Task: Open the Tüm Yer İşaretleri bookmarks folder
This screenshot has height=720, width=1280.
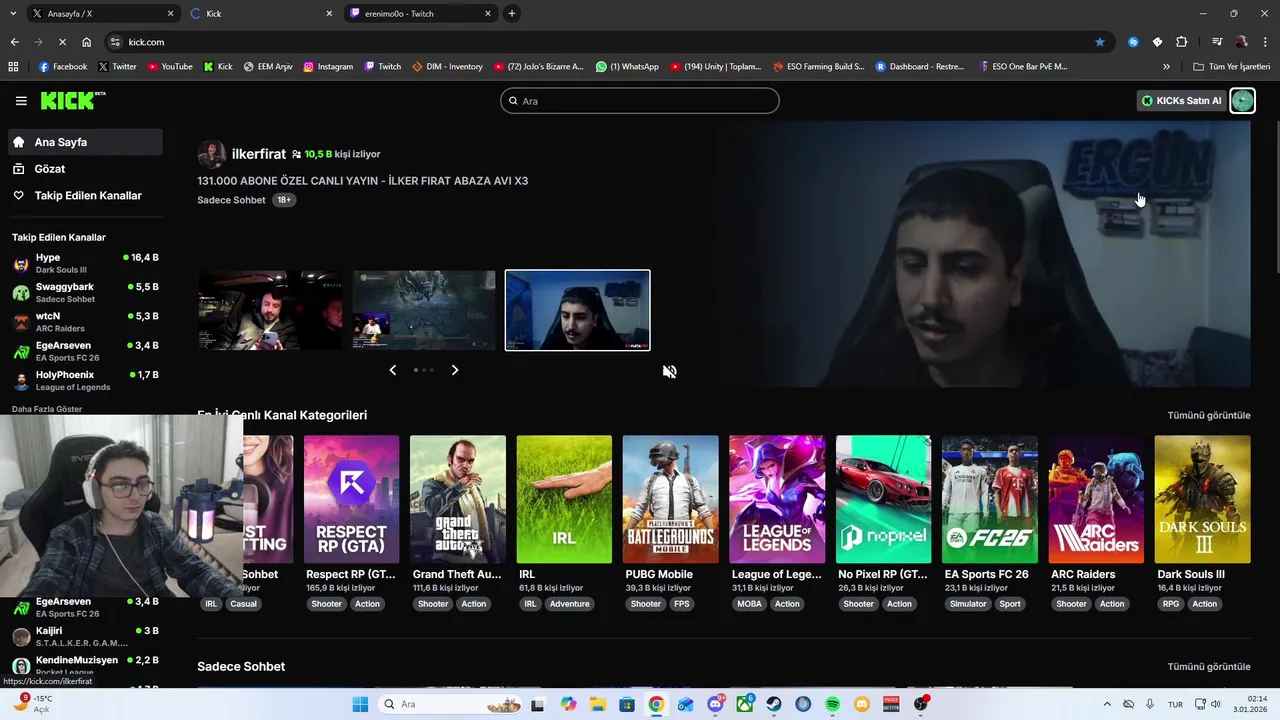Action: (x=1232, y=67)
